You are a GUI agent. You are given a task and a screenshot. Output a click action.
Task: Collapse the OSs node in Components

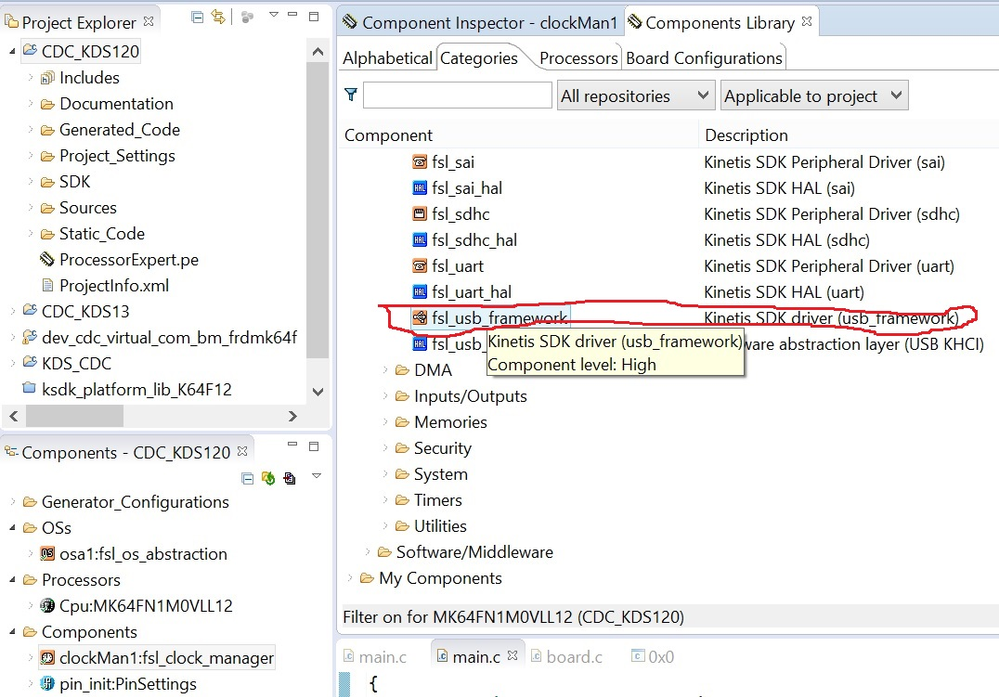(x=12, y=528)
